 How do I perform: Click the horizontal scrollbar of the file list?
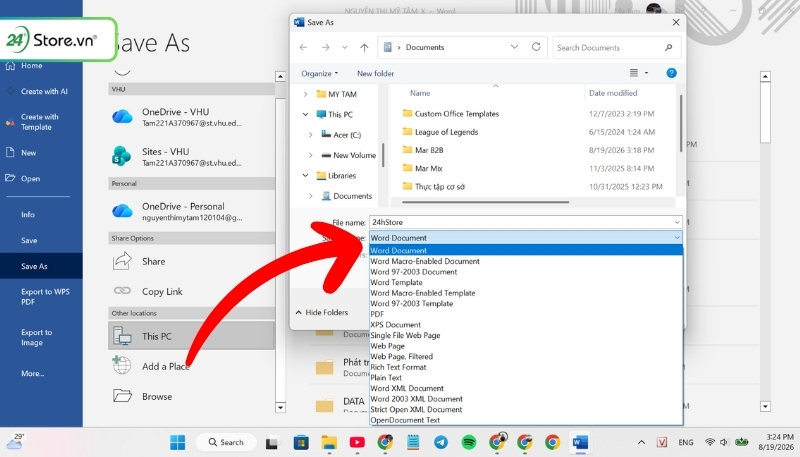coord(485,202)
